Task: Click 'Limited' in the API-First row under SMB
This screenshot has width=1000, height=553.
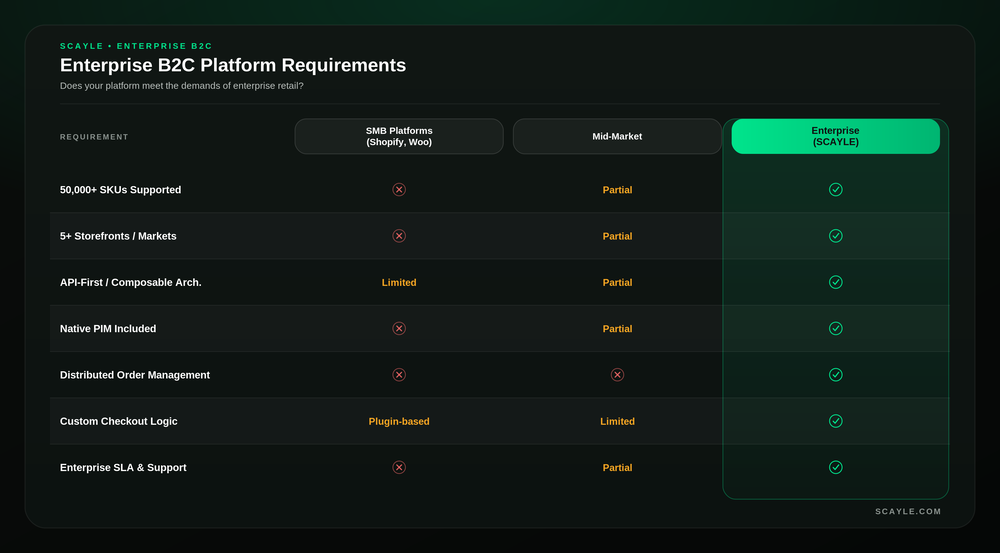Action: click(399, 283)
